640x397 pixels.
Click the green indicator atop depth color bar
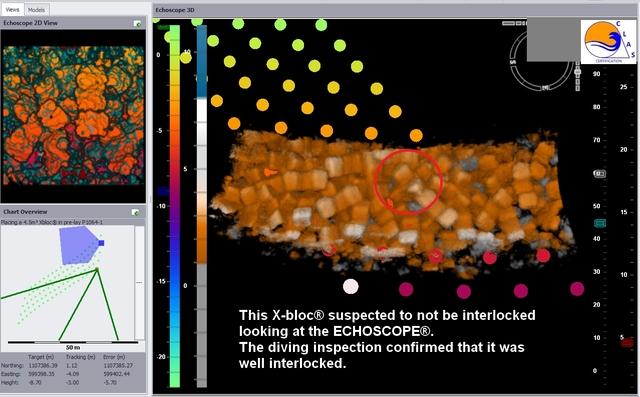tap(163, 27)
